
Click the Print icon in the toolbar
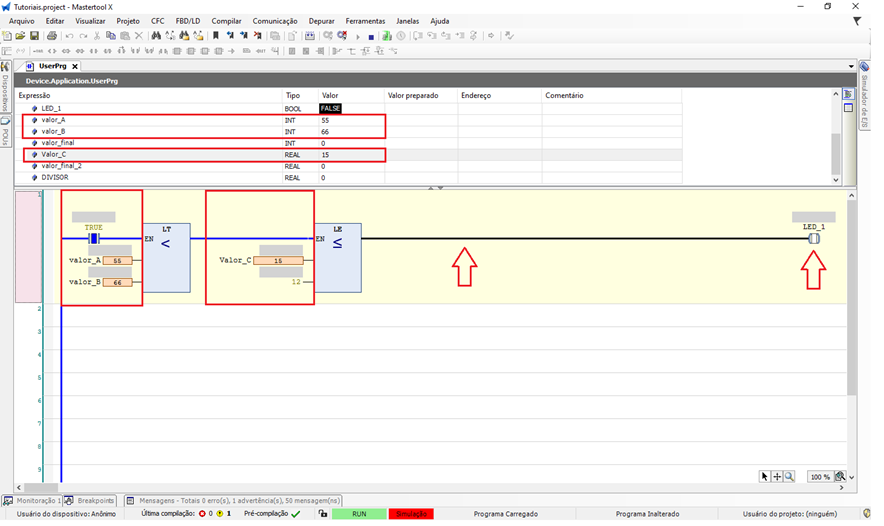(x=52, y=36)
